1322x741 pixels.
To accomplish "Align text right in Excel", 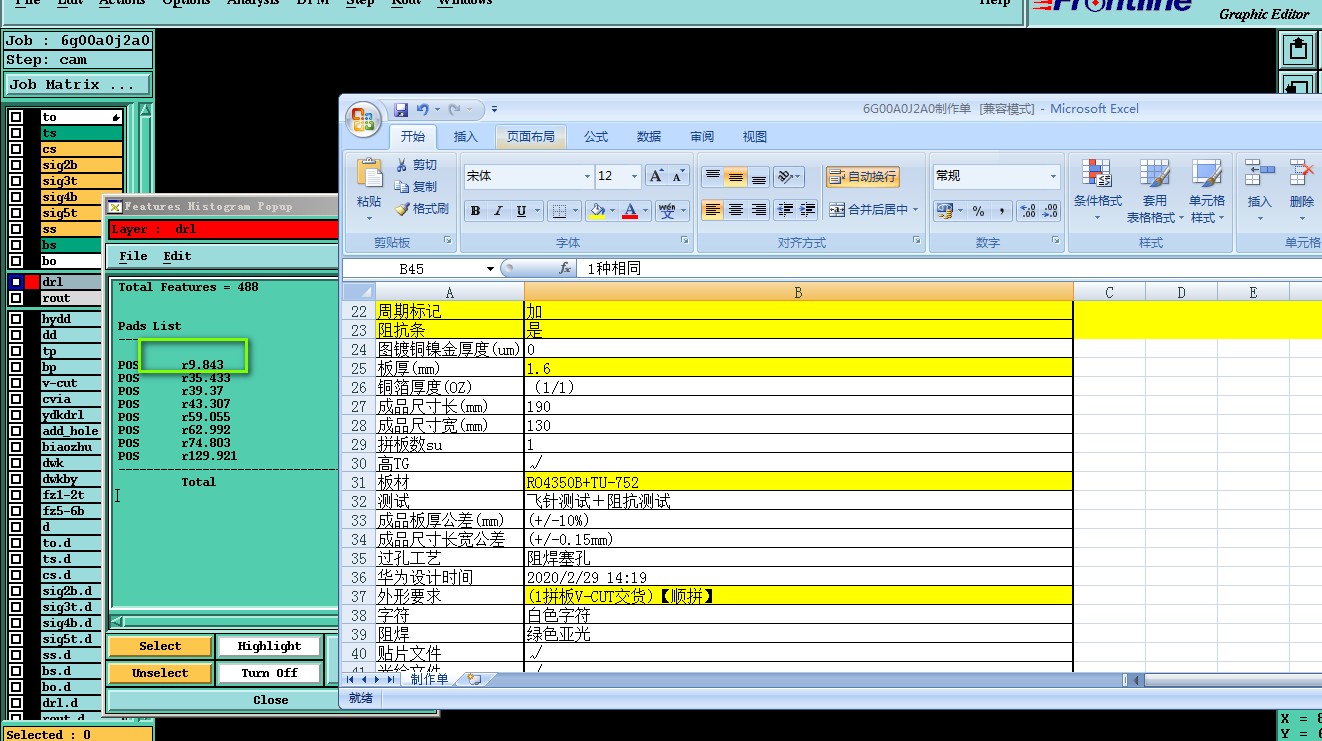I will [x=759, y=210].
